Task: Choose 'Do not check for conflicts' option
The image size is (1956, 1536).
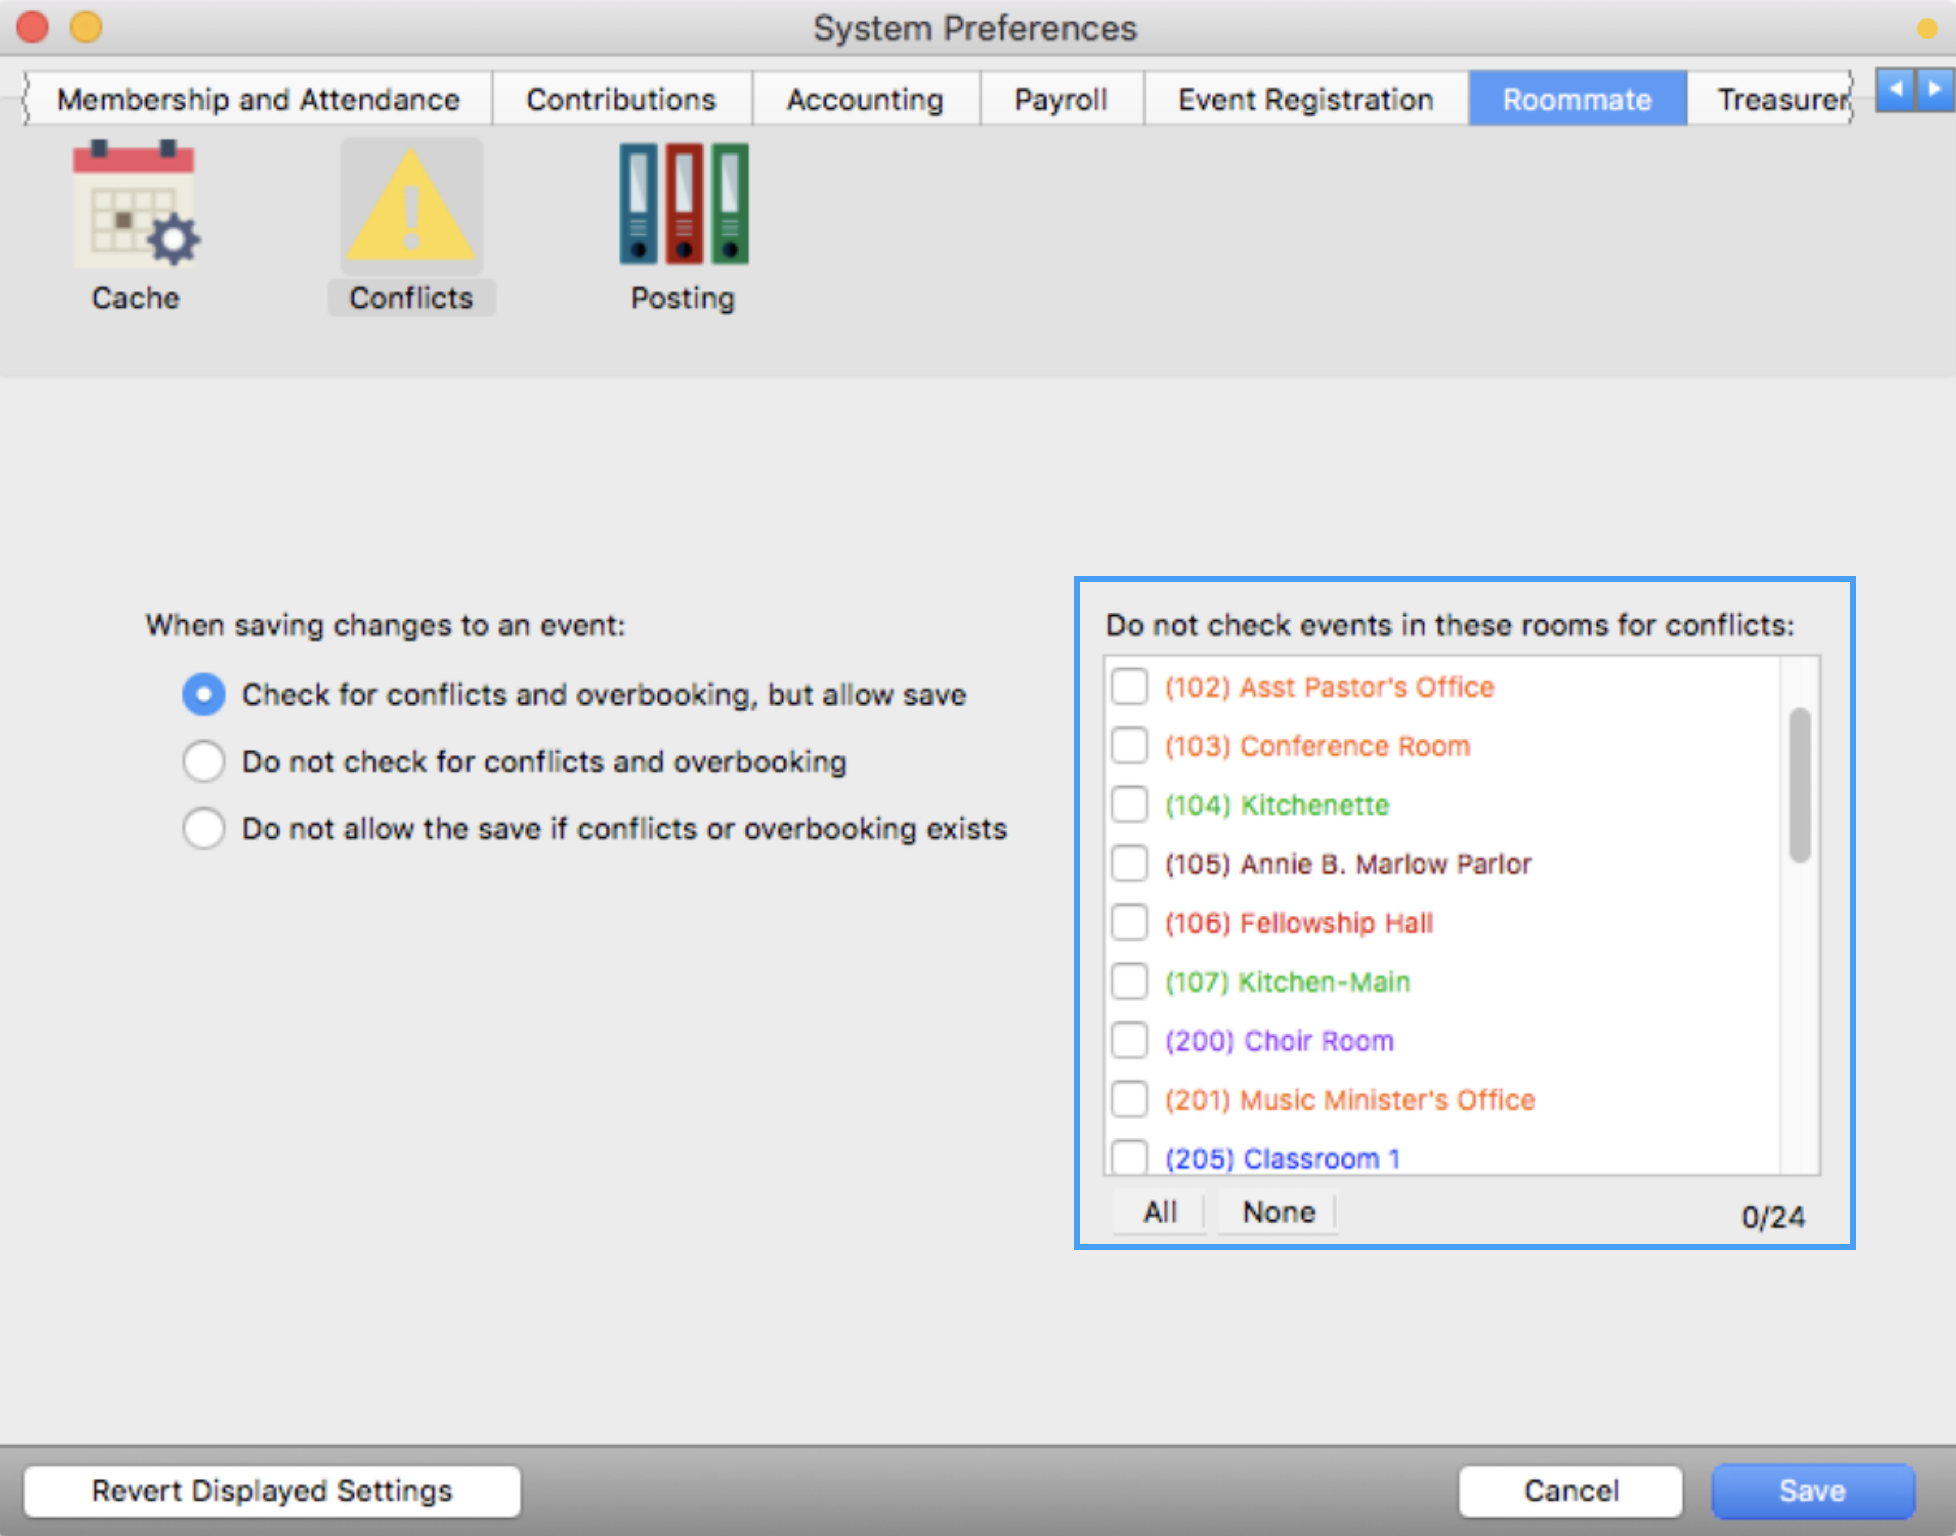Action: point(204,761)
